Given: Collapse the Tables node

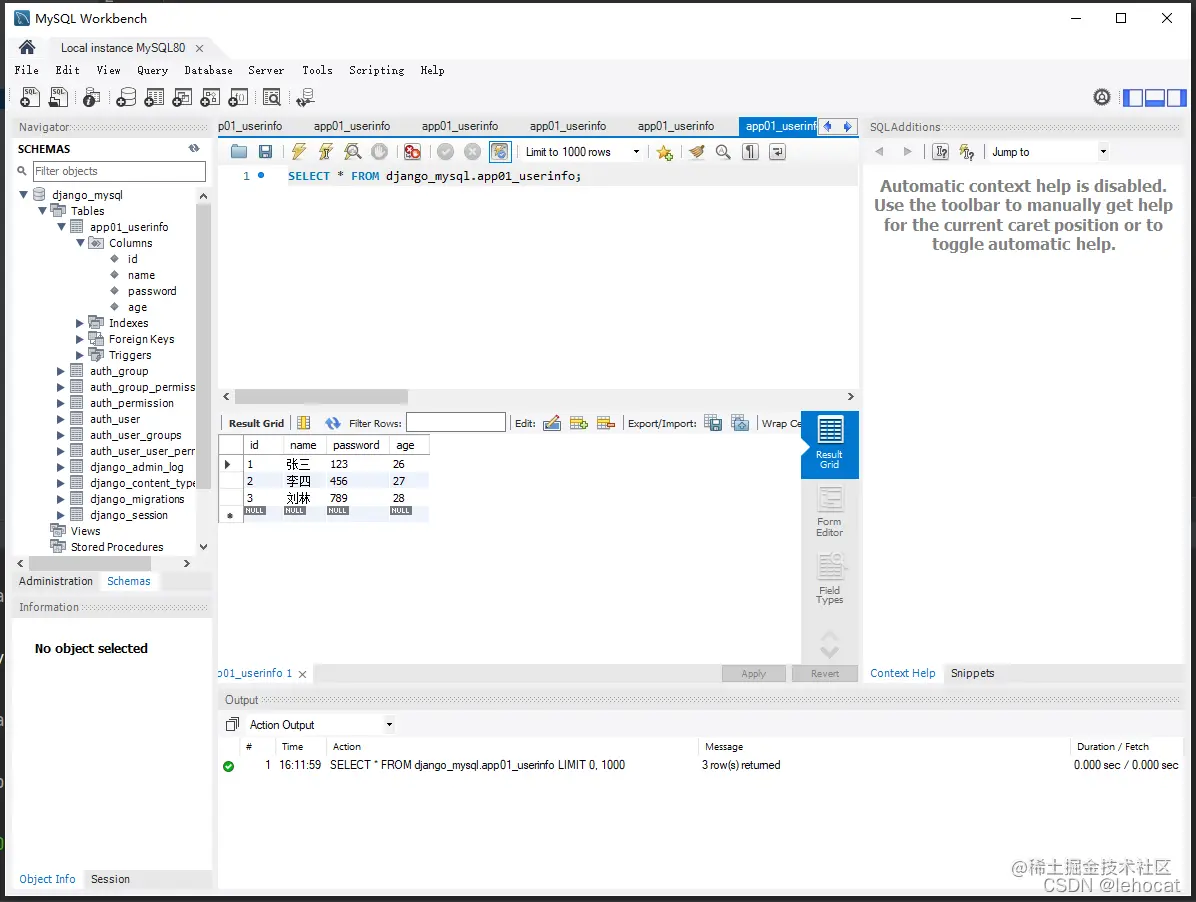Looking at the screenshot, I should click(x=43, y=210).
